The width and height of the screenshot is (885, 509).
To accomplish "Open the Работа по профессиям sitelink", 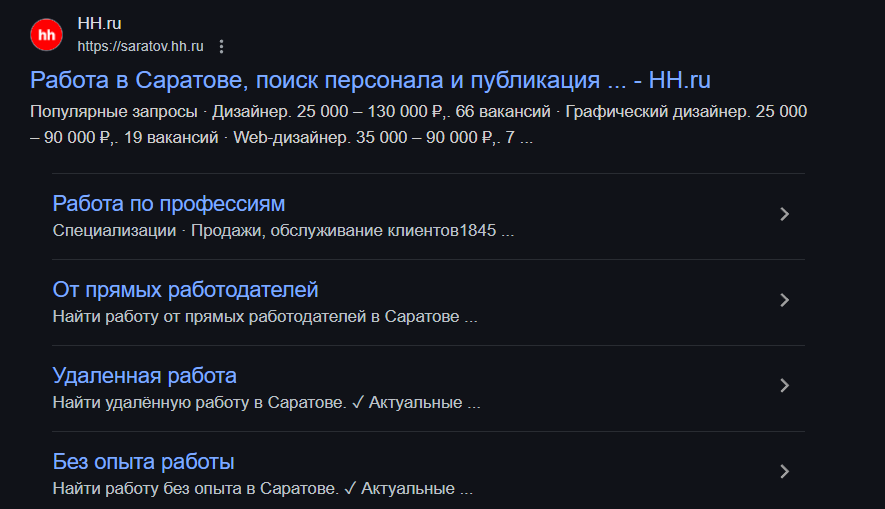I will pyautogui.click(x=169, y=204).
